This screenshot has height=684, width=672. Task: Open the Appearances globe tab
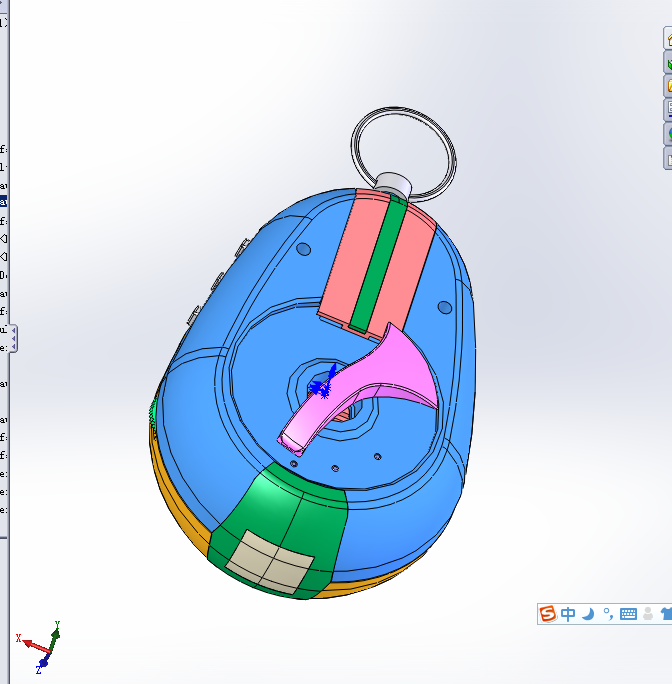click(668, 134)
